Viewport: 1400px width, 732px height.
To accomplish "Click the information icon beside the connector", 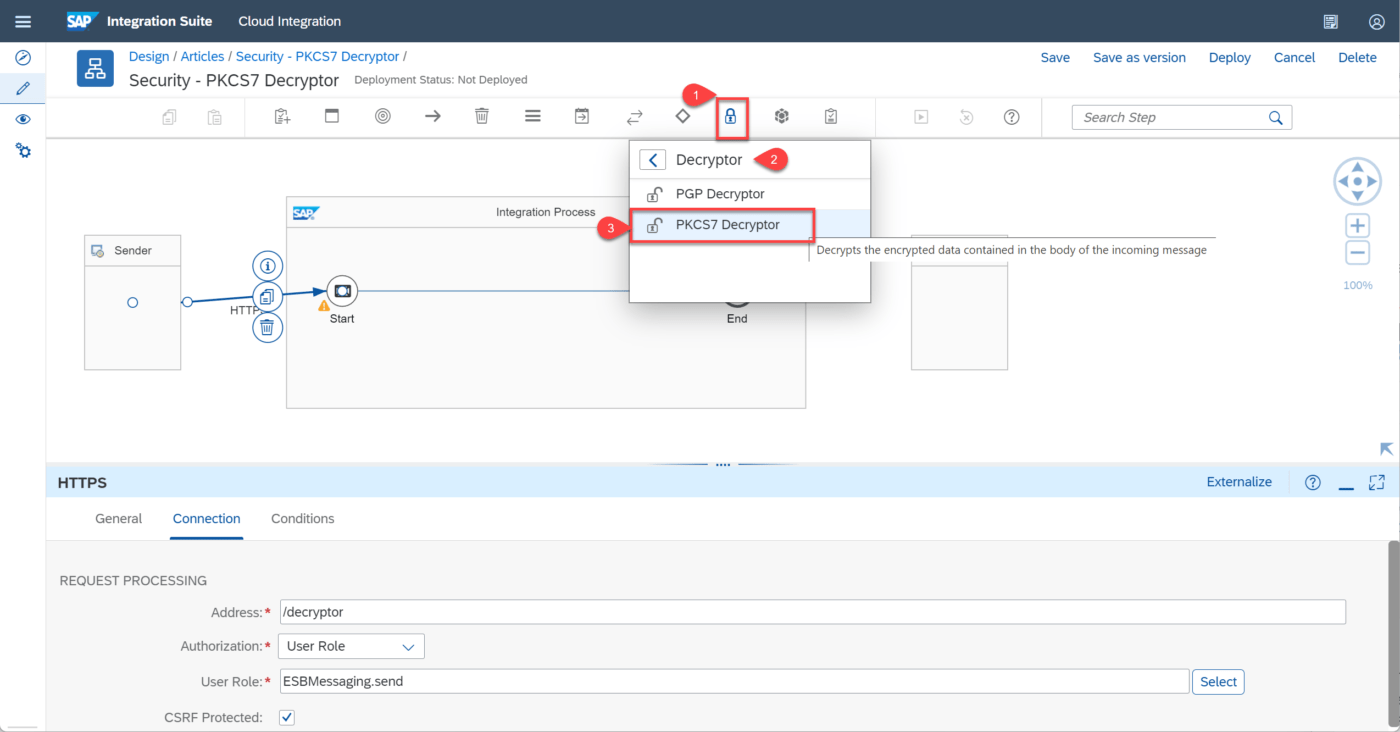I will (267, 266).
